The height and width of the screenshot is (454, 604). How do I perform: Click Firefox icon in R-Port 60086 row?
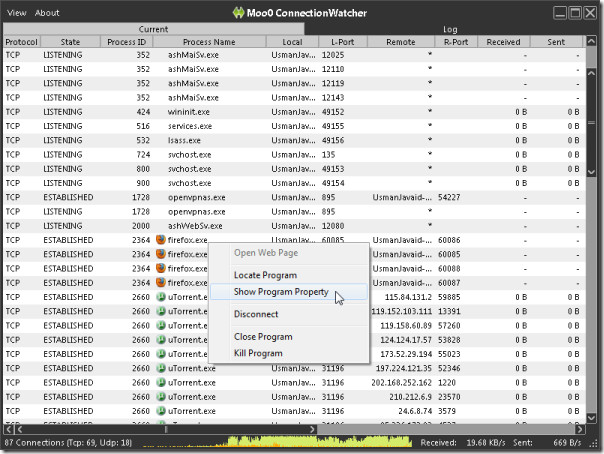pyautogui.click(x=161, y=240)
